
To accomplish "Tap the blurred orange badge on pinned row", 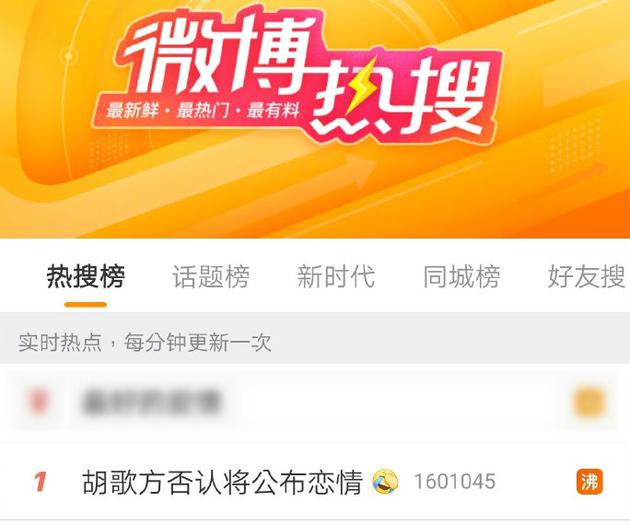I will point(589,402).
